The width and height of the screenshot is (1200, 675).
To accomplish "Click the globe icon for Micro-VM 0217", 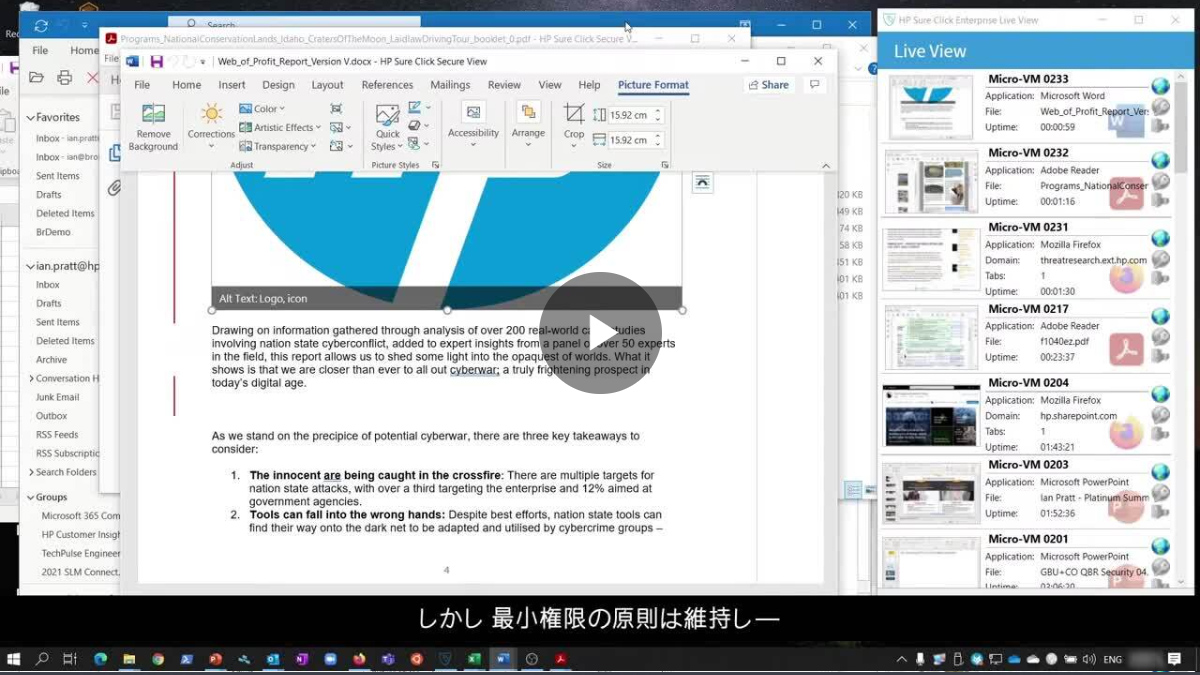I will (1160, 316).
